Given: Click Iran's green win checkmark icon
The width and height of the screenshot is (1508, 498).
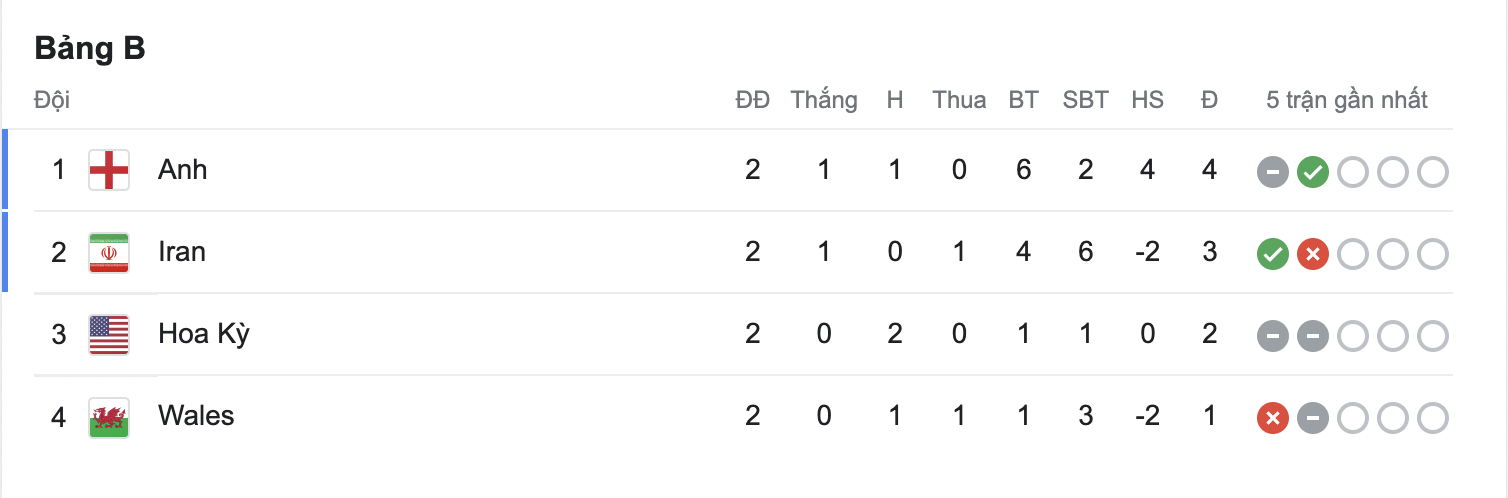Looking at the screenshot, I should [1272, 254].
